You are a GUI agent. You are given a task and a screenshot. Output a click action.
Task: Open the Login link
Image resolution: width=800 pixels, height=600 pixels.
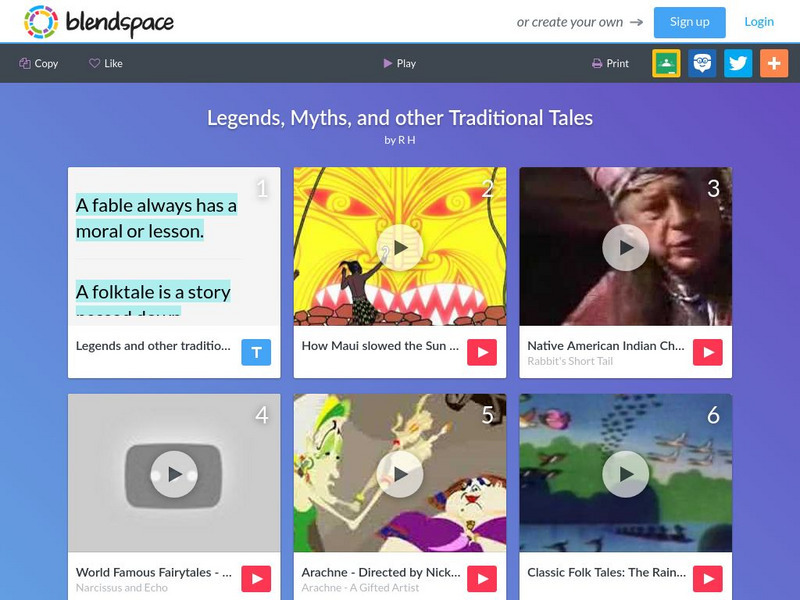759,21
